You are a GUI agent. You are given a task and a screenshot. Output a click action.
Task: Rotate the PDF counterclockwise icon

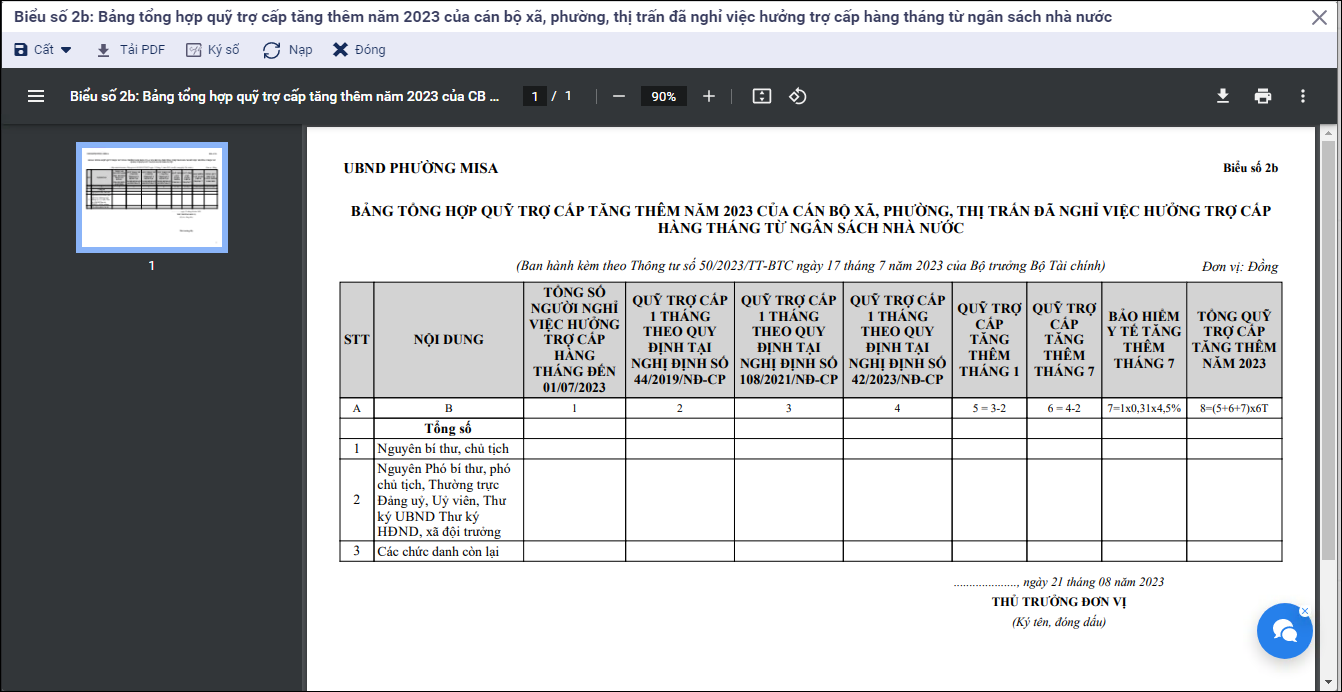point(798,96)
